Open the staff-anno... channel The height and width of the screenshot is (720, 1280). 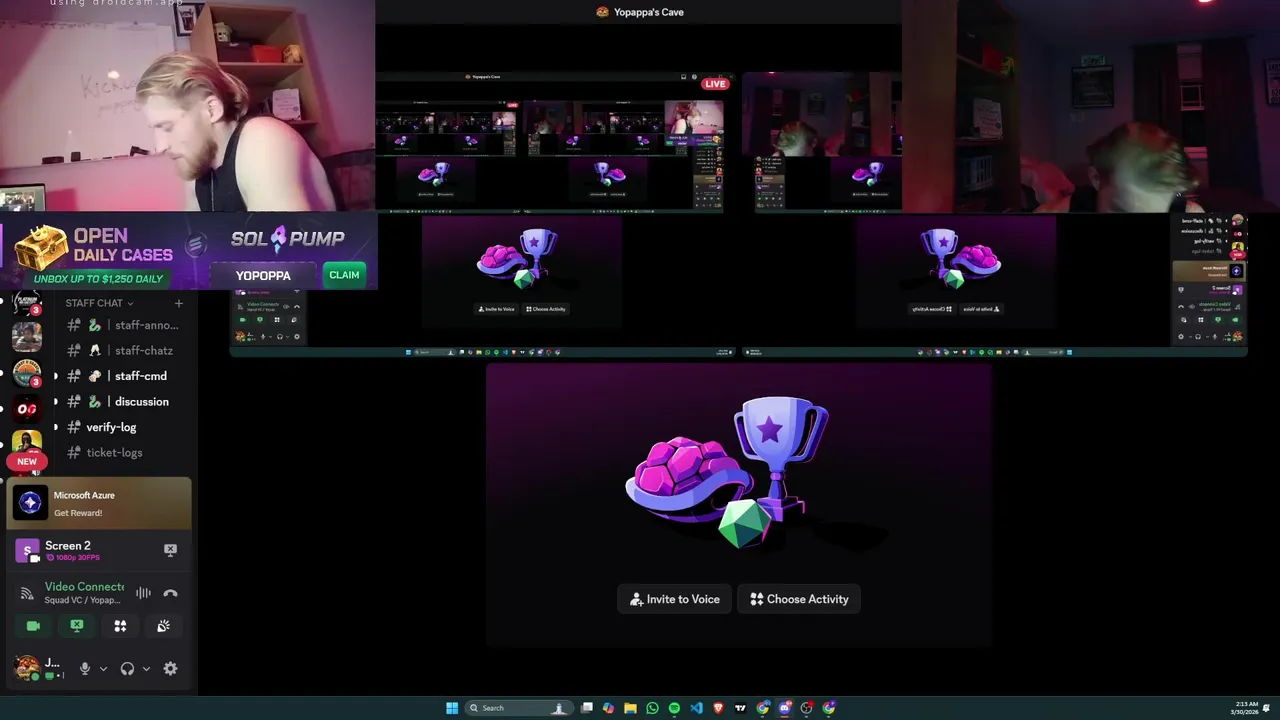124,325
